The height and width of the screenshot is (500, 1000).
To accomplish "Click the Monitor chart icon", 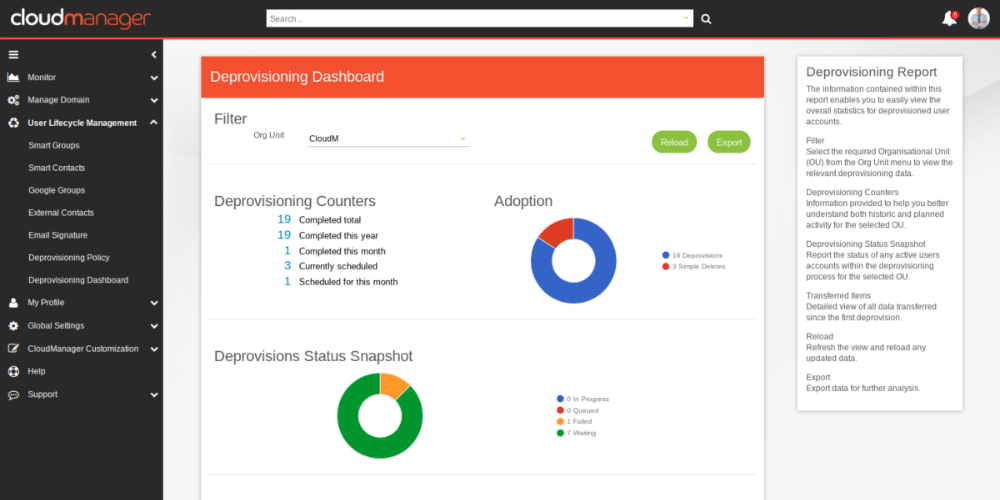I will (x=13, y=77).
